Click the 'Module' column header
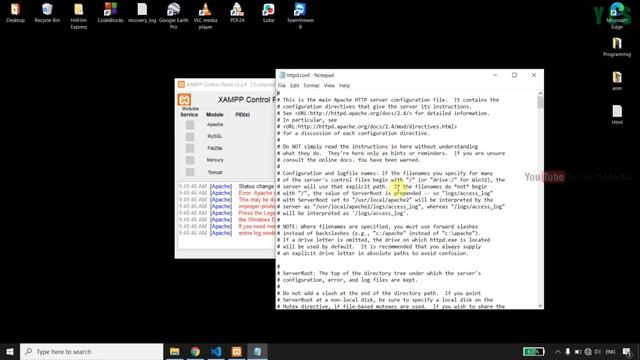Screen dimensions: 640x360 215,115
